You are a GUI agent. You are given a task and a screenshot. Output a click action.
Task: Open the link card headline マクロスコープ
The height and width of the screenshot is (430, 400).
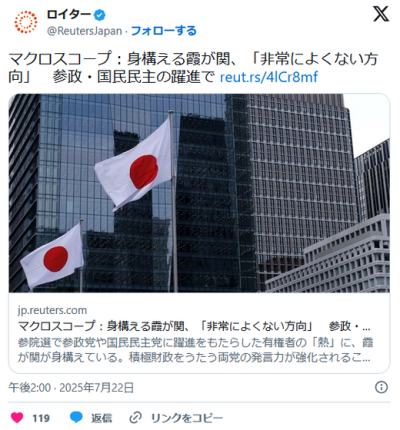coord(194,326)
